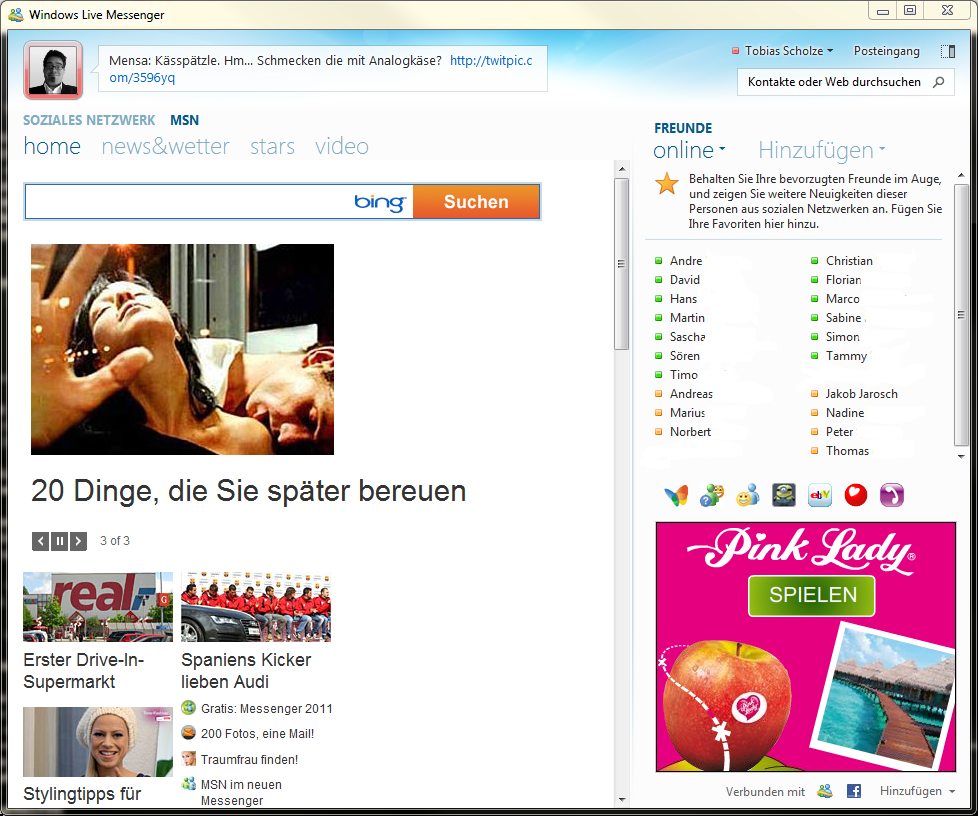Click the buddies icon beside MSN im neuen Messenger

coord(188,784)
